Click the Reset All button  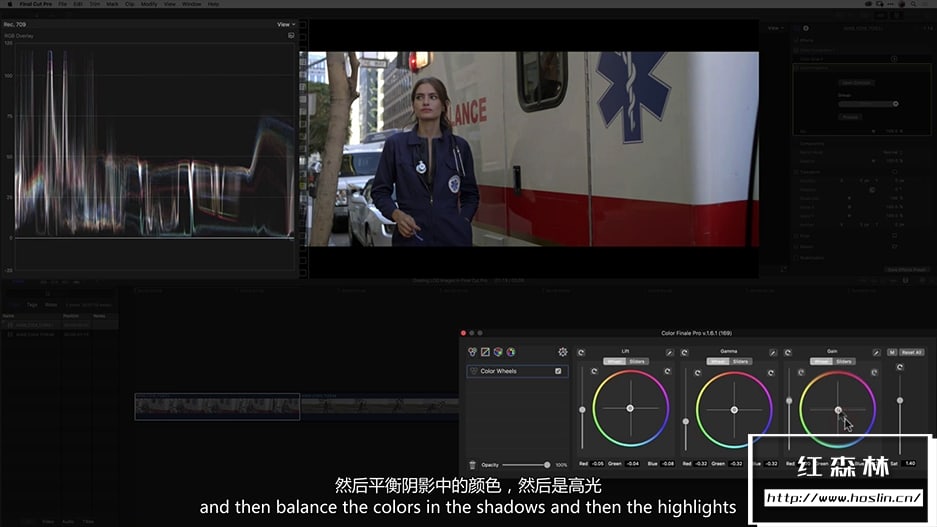[912, 353]
